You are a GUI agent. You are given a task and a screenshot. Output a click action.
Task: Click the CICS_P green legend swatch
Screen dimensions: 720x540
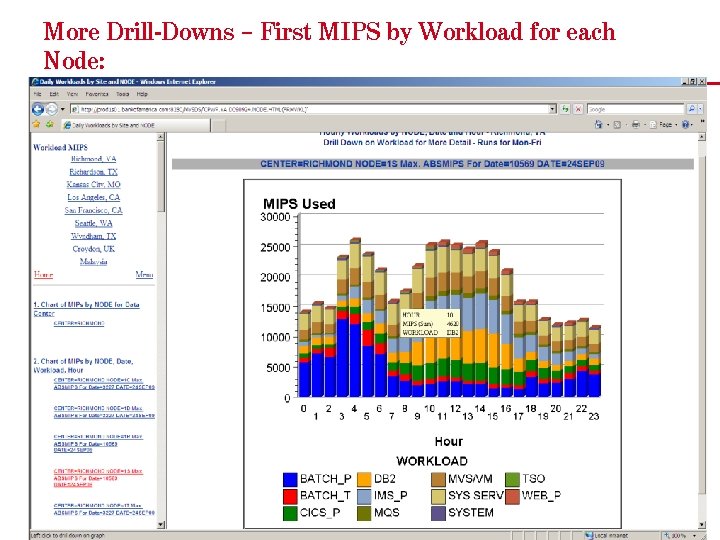tap(290, 513)
